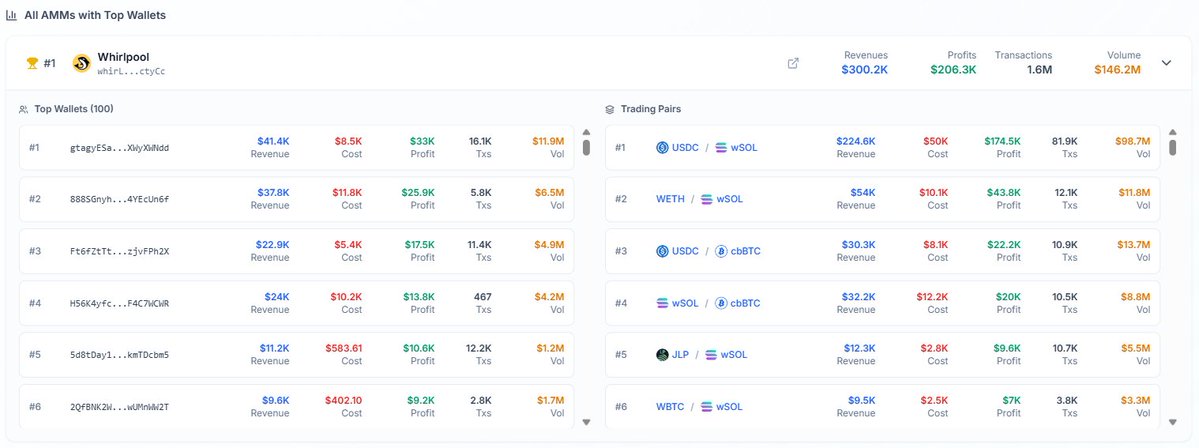Click JLP token link
This screenshot has height=448, width=1199.
(681, 355)
